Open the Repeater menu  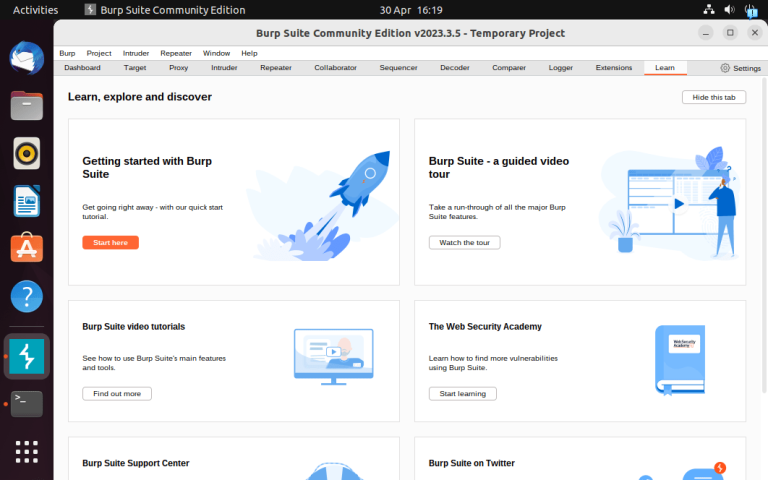point(176,53)
